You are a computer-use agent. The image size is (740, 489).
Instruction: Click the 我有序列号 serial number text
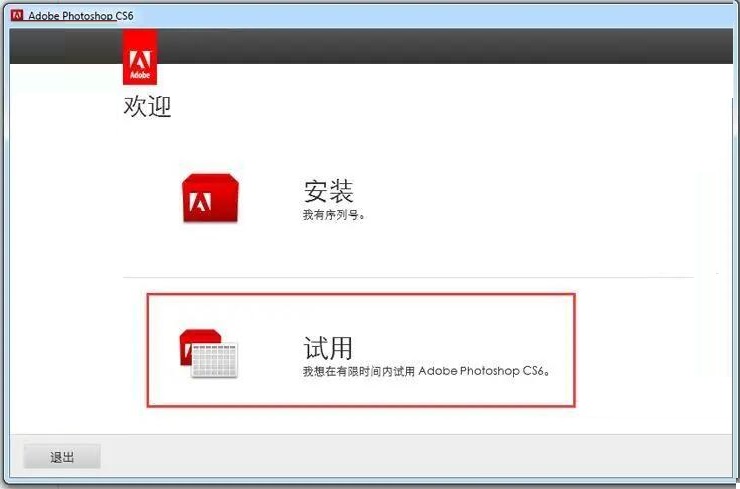point(334,215)
